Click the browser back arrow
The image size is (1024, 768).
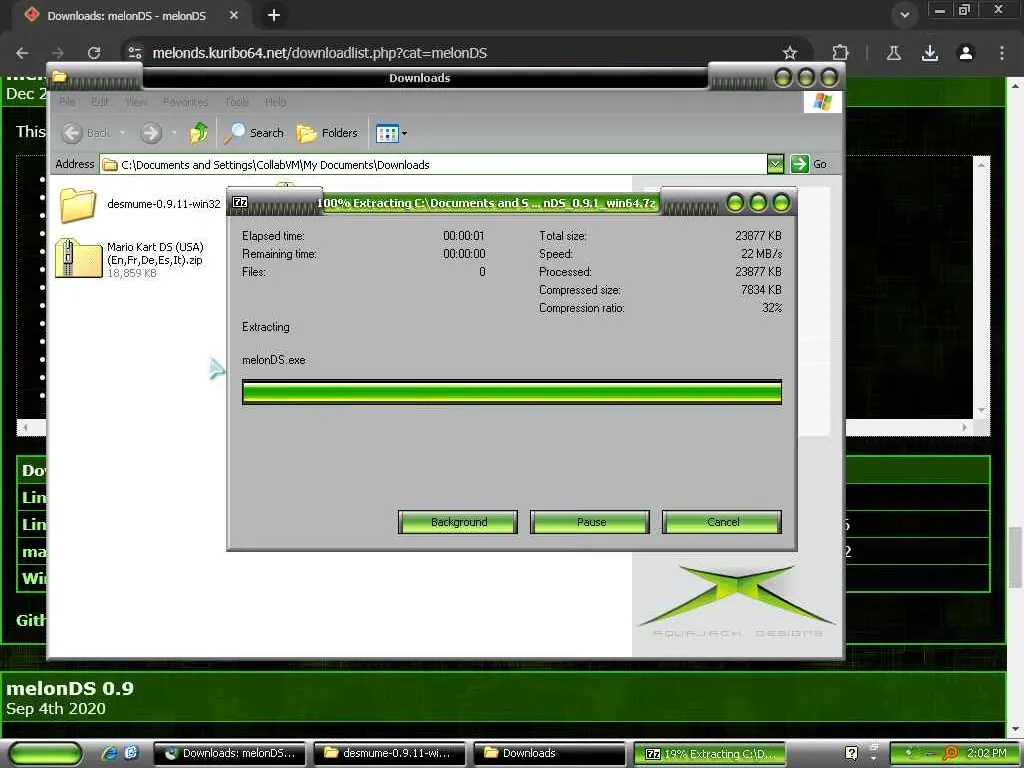click(22, 53)
